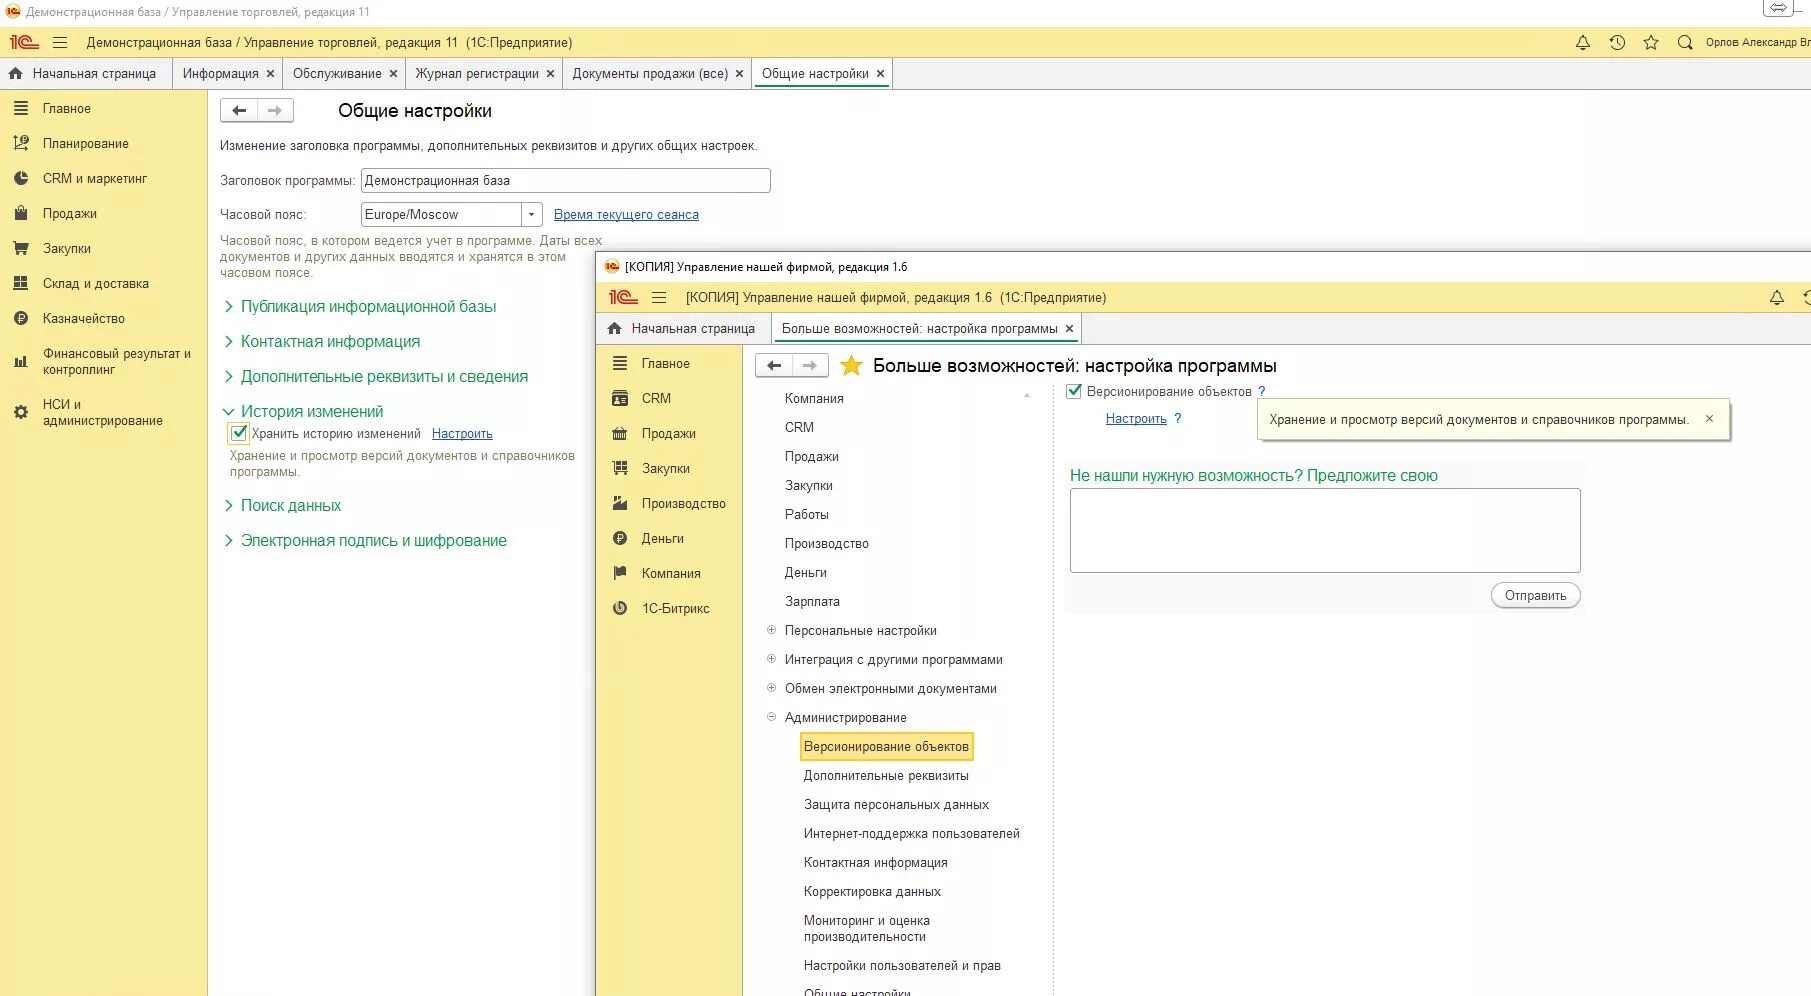This screenshot has height=996, width=1811.
Task: Click forward arrow in Больше возможностей page
Action: (x=810, y=366)
